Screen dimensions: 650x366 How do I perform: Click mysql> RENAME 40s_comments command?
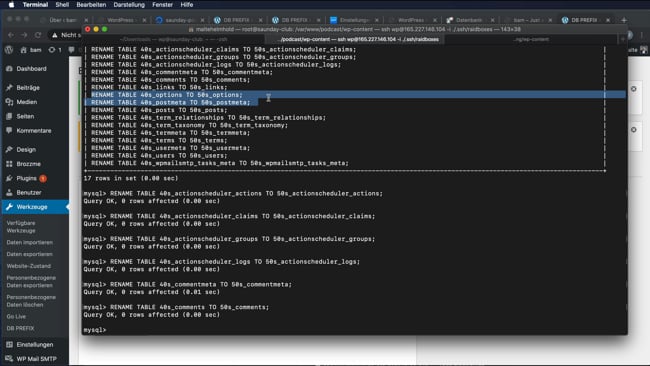coord(176,308)
